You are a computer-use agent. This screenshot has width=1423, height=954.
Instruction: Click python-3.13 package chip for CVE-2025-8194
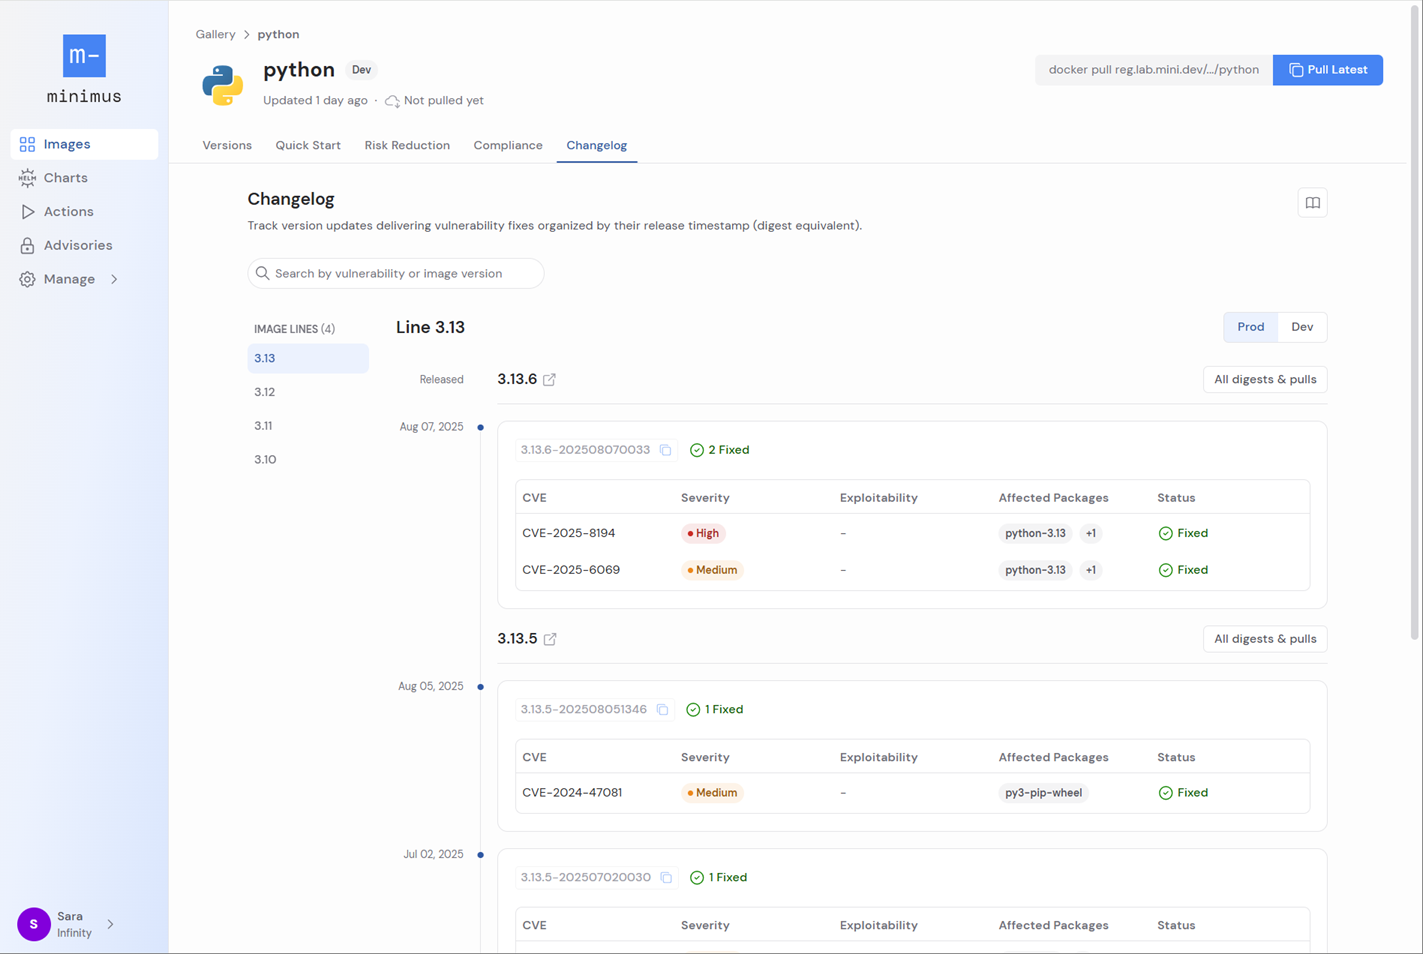tap(1035, 533)
